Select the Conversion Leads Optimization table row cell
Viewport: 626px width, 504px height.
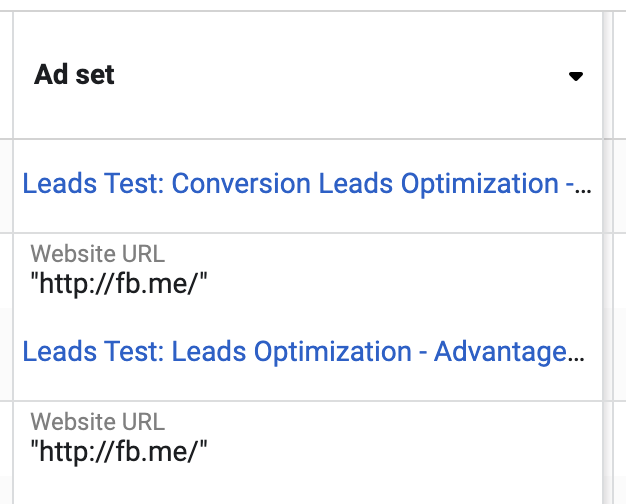(x=308, y=186)
